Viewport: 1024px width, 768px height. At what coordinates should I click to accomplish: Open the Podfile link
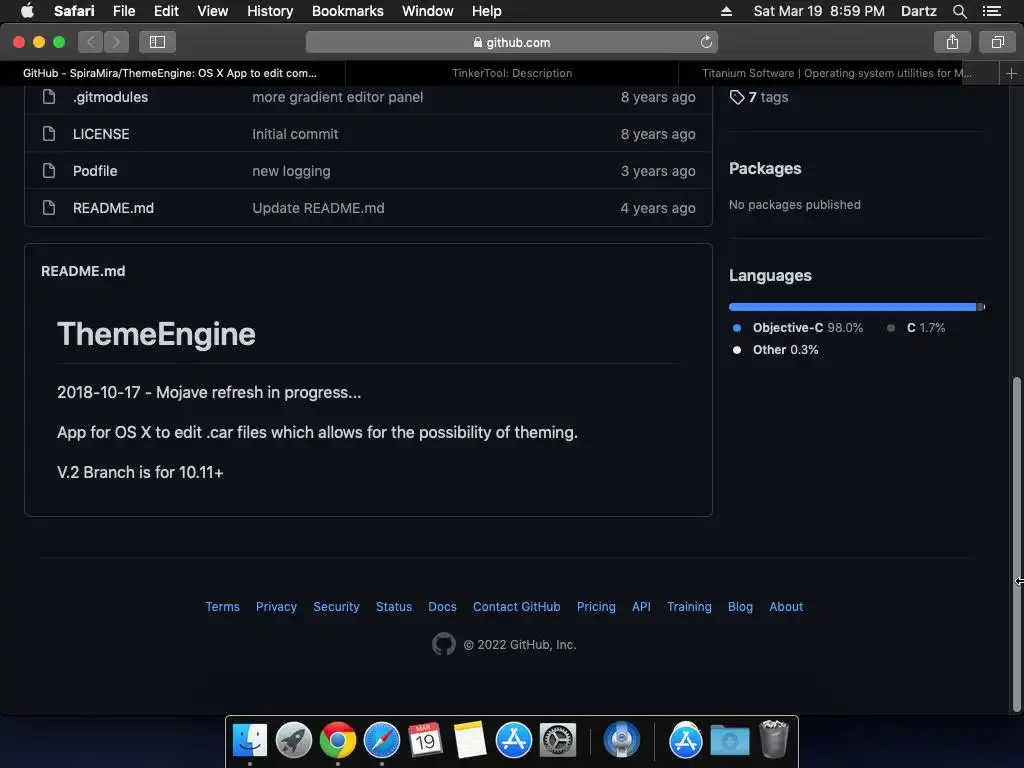95,171
